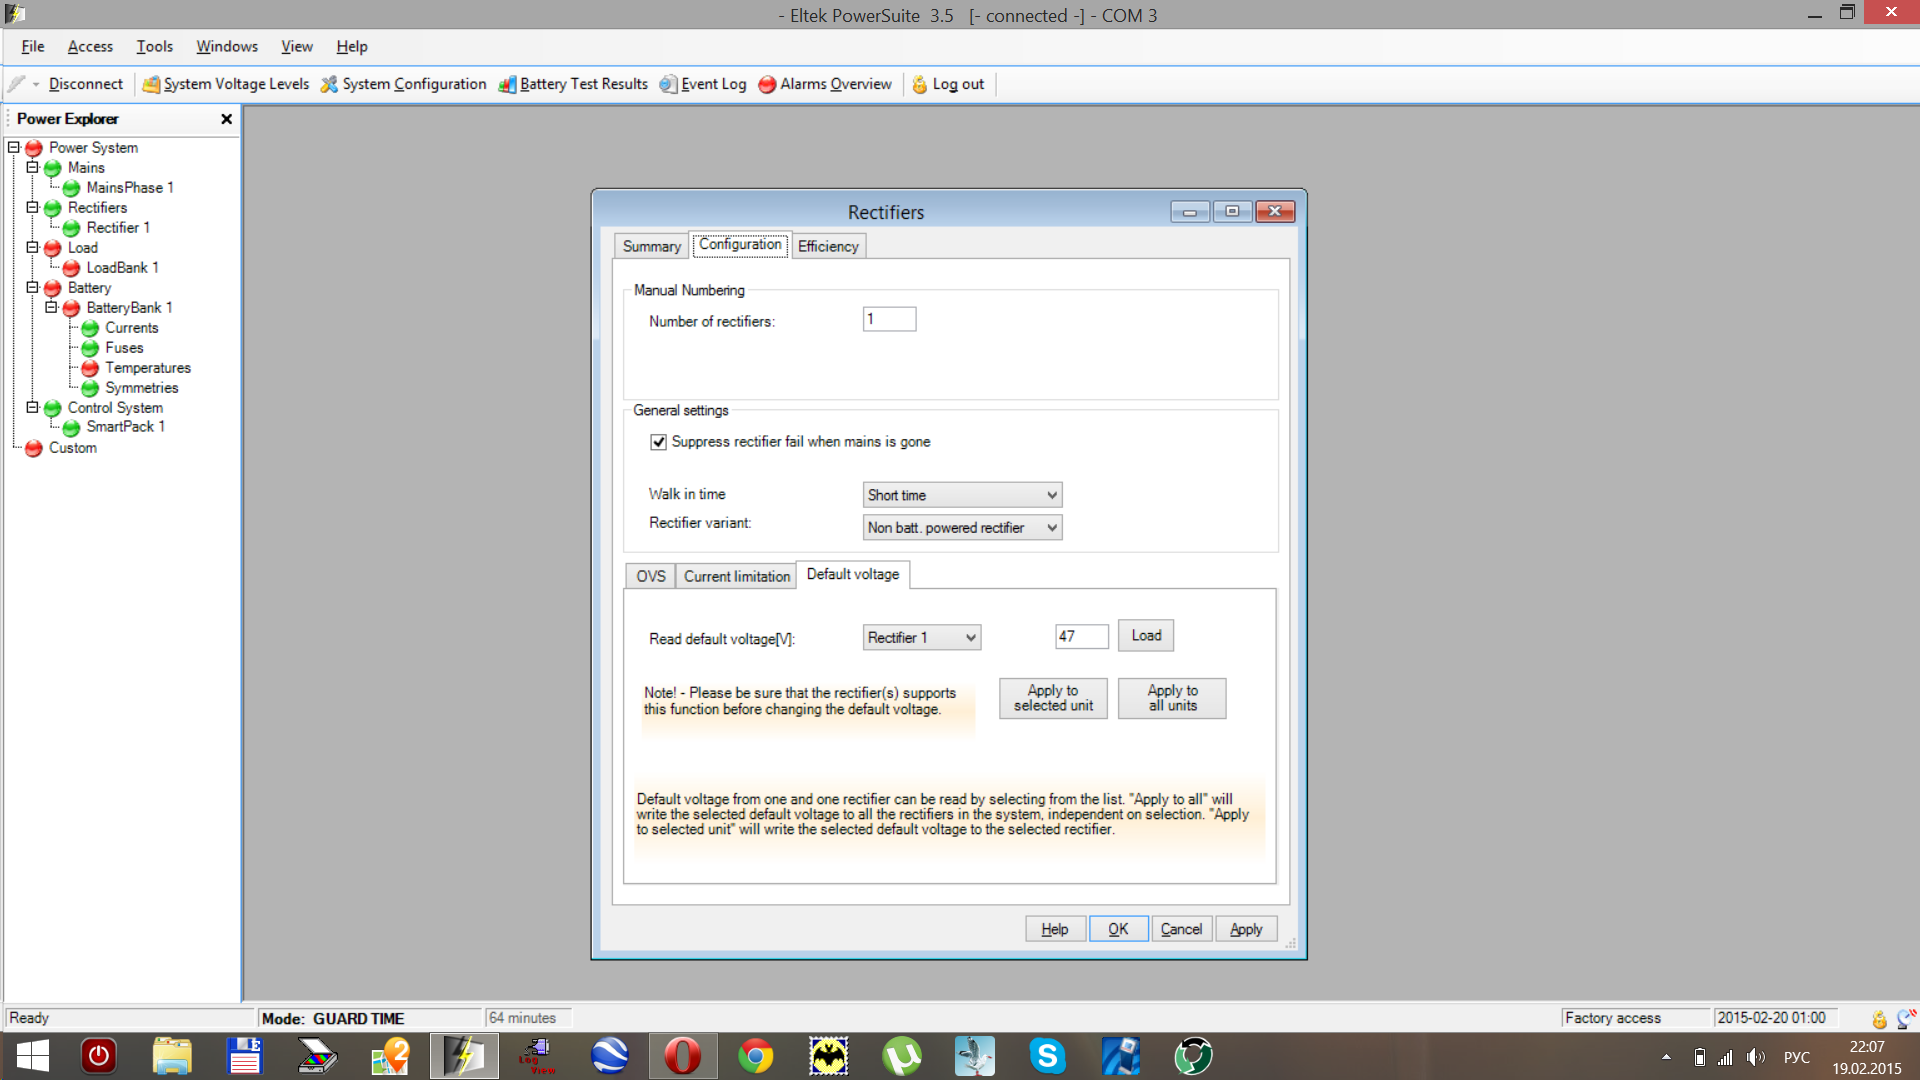Viewport: 1920px width, 1080px height.
Task: Click the PowerSuite taskbar icon
Action: 464,1056
